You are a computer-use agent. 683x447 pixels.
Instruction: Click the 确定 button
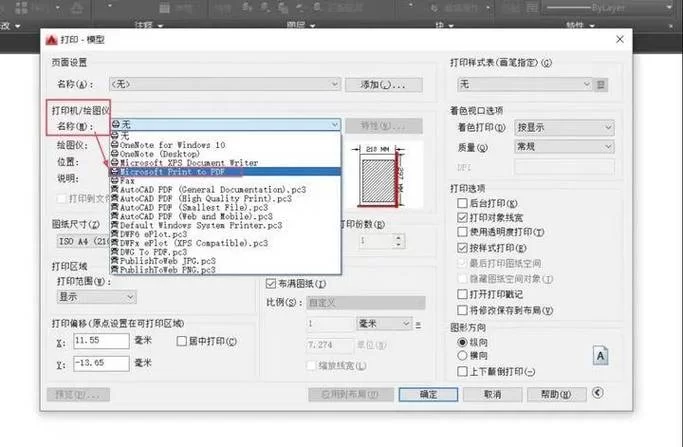click(428, 394)
